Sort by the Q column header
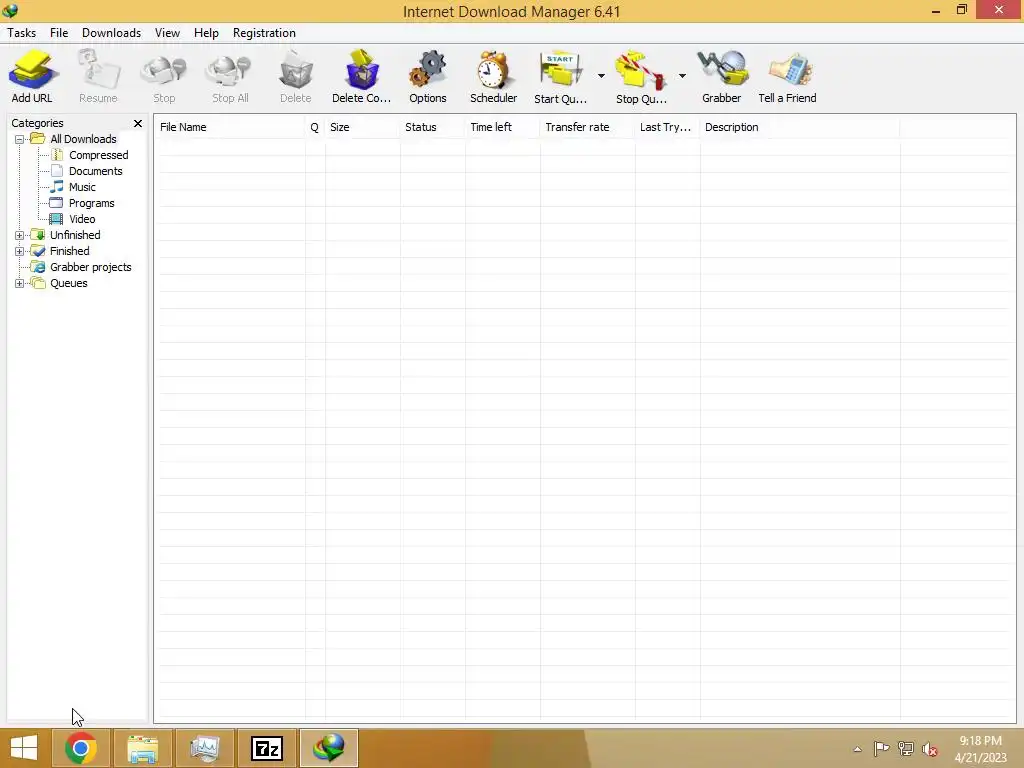Image resolution: width=1024 pixels, height=768 pixels. tap(315, 127)
